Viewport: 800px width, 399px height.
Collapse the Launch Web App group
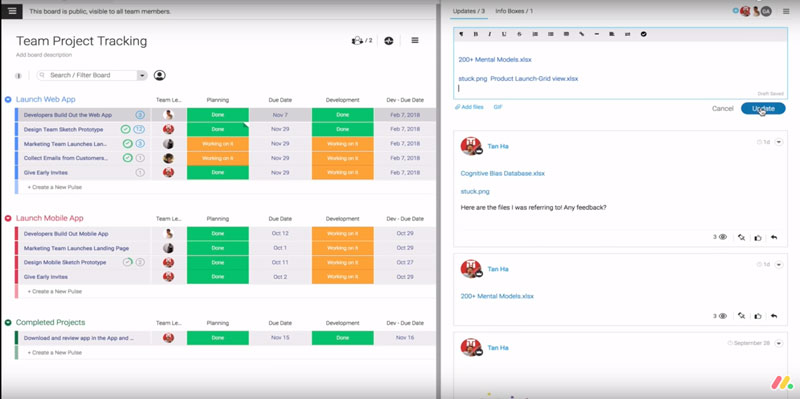click(x=8, y=99)
